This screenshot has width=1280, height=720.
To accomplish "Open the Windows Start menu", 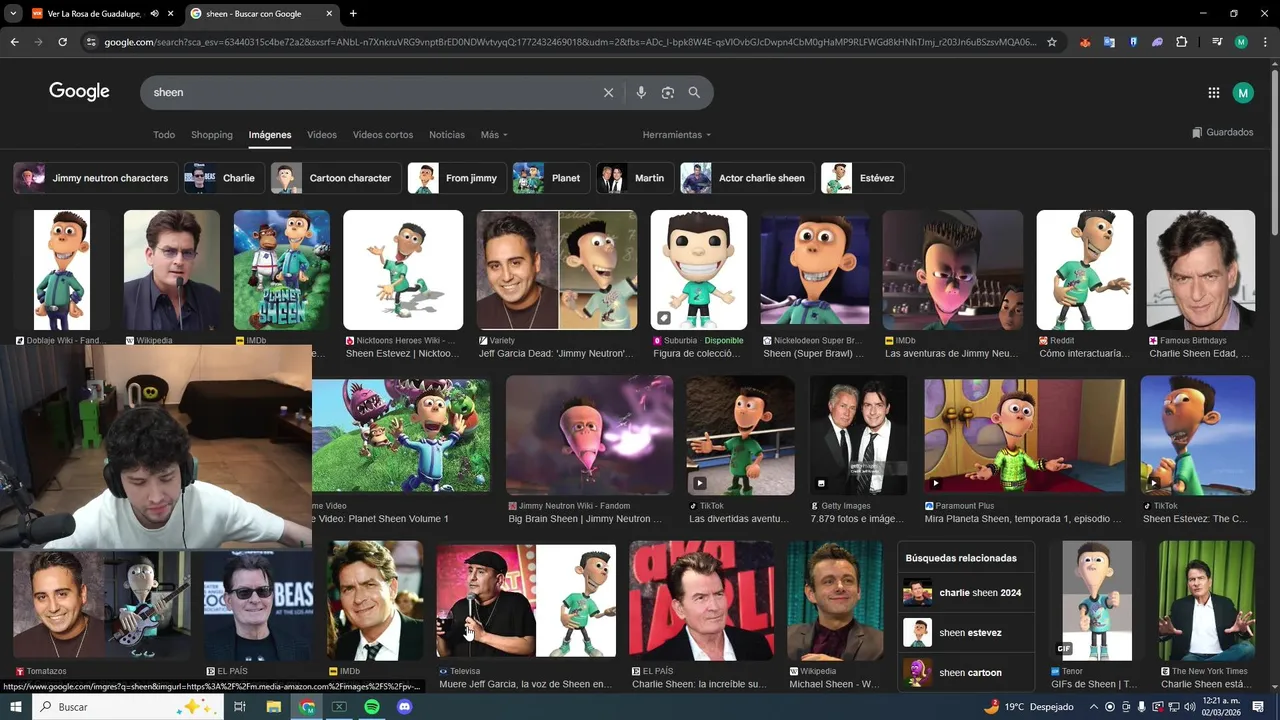I will point(16,707).
